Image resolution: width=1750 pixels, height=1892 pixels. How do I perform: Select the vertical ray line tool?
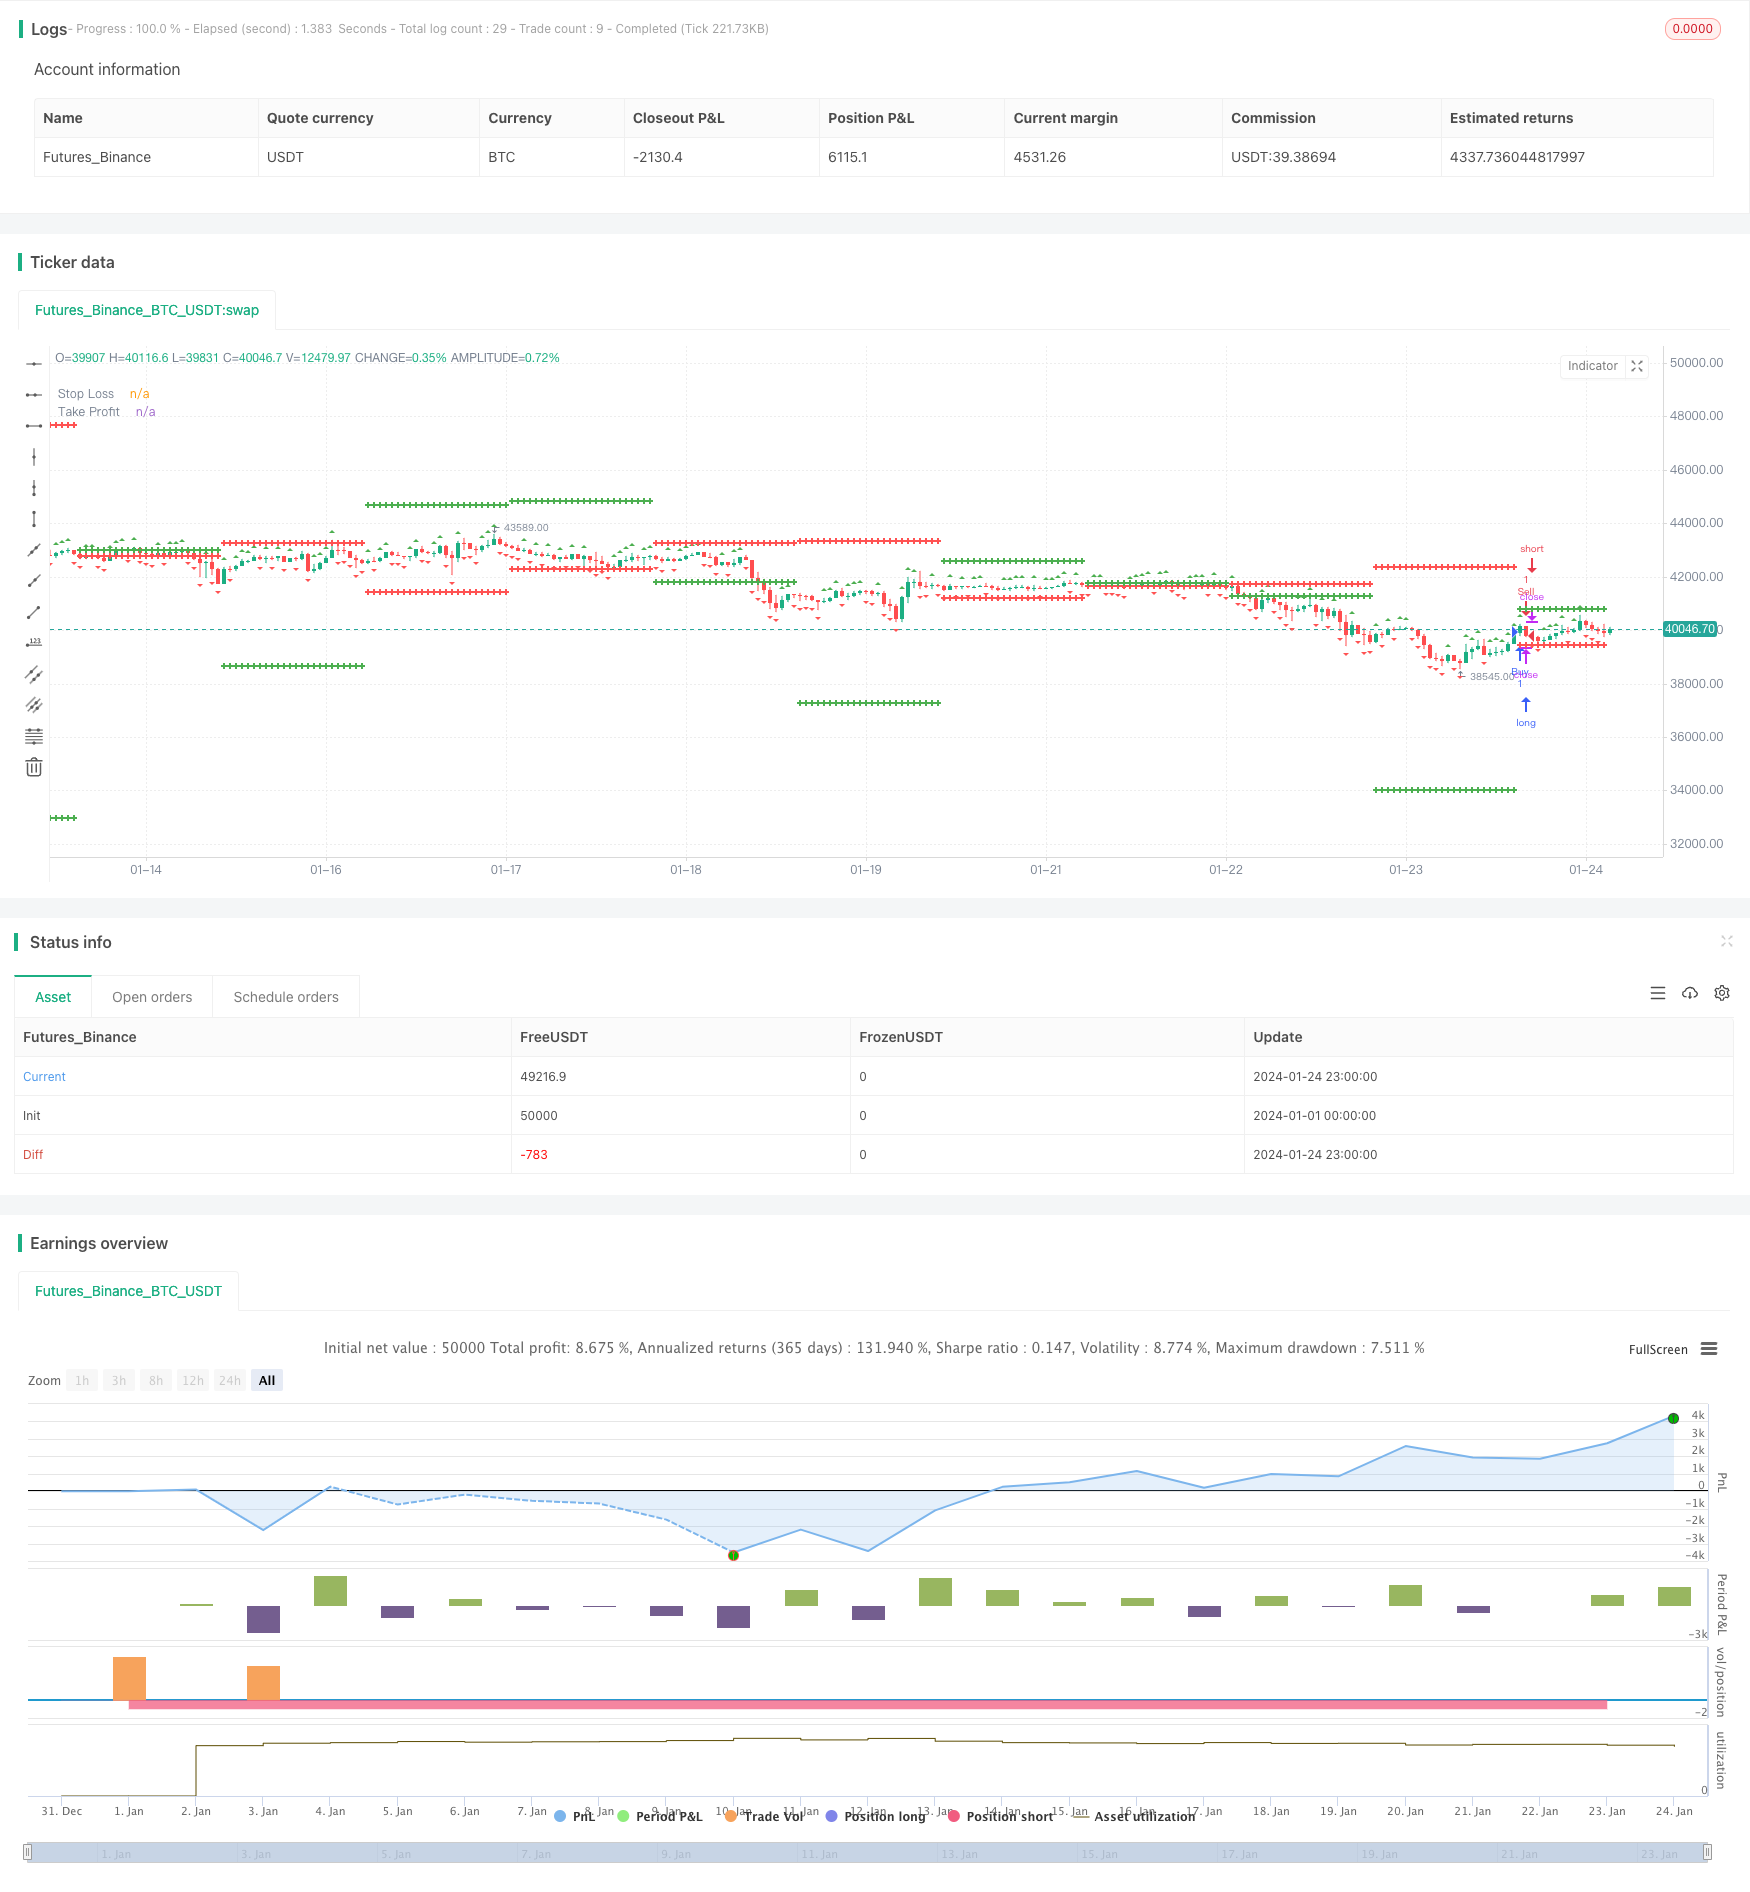[34, 488]
